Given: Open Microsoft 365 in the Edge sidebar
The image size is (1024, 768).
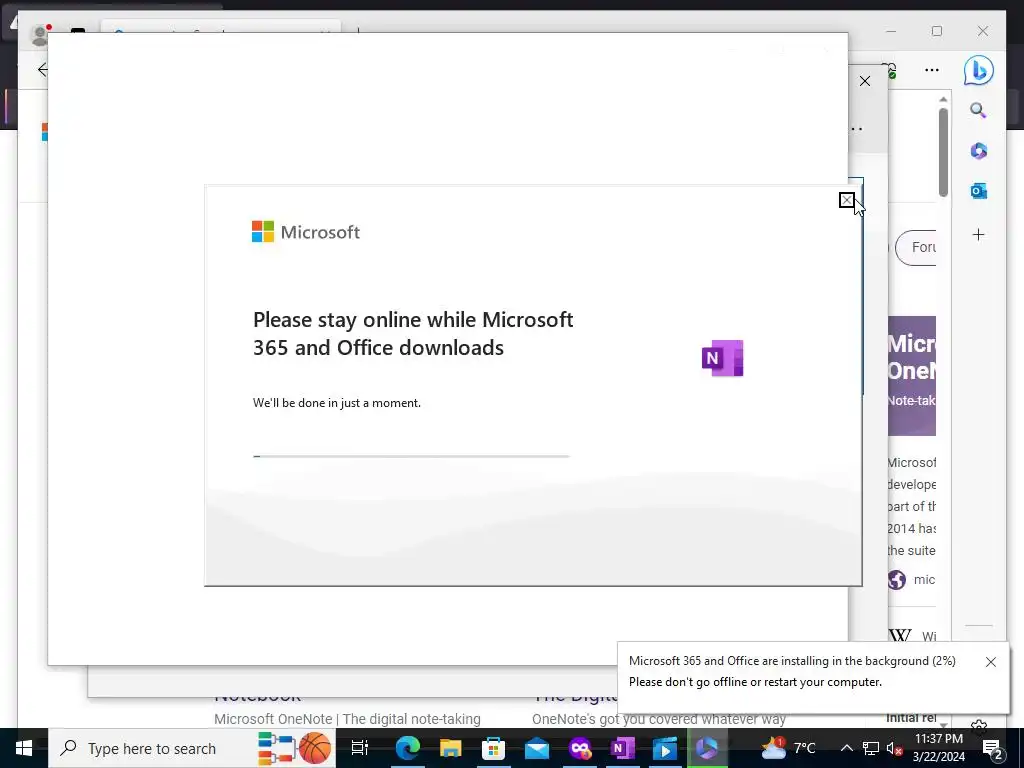Looking at the screenshot, I should pos(978,151).
